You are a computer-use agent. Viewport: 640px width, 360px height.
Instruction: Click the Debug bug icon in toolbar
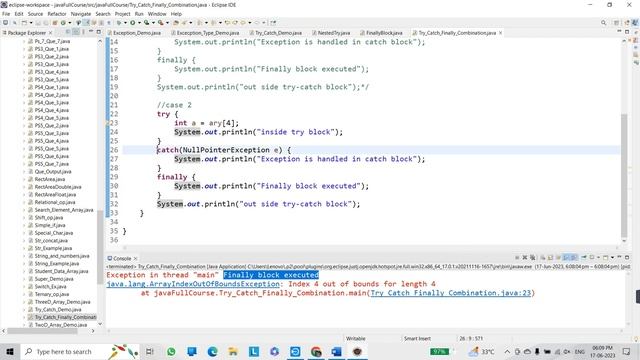point(118,23)
